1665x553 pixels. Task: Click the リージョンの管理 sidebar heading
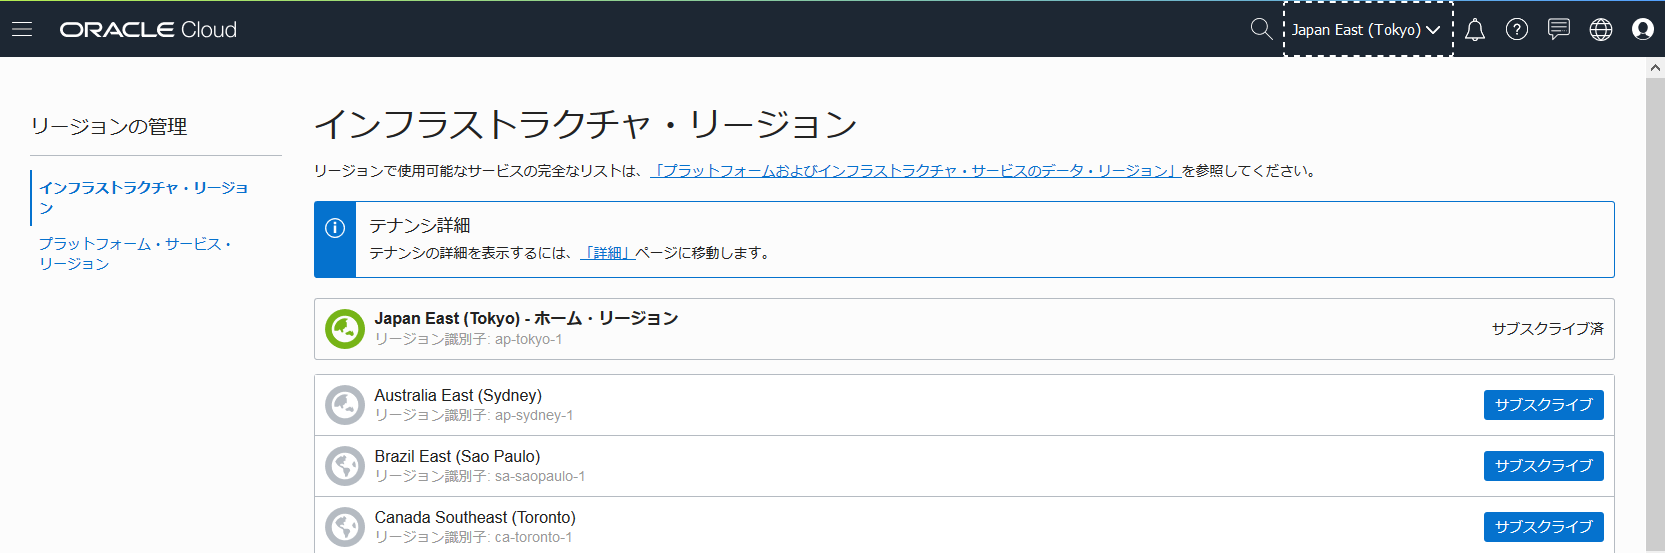[109, 127]
